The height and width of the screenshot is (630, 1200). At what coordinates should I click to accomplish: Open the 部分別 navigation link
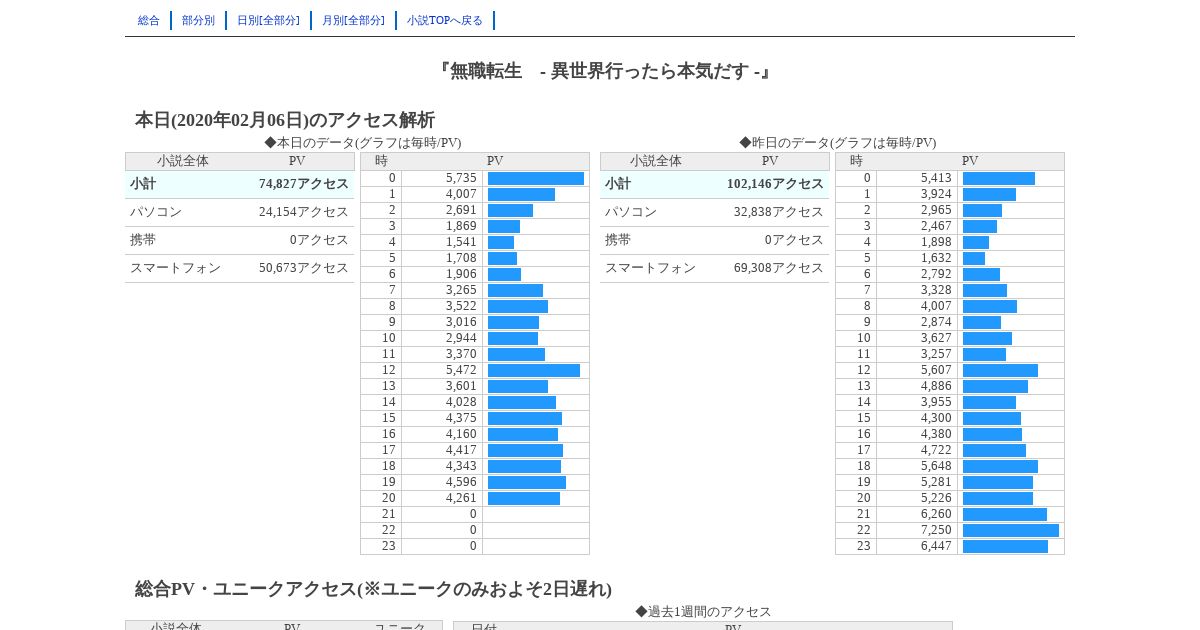tap(198, 20)
